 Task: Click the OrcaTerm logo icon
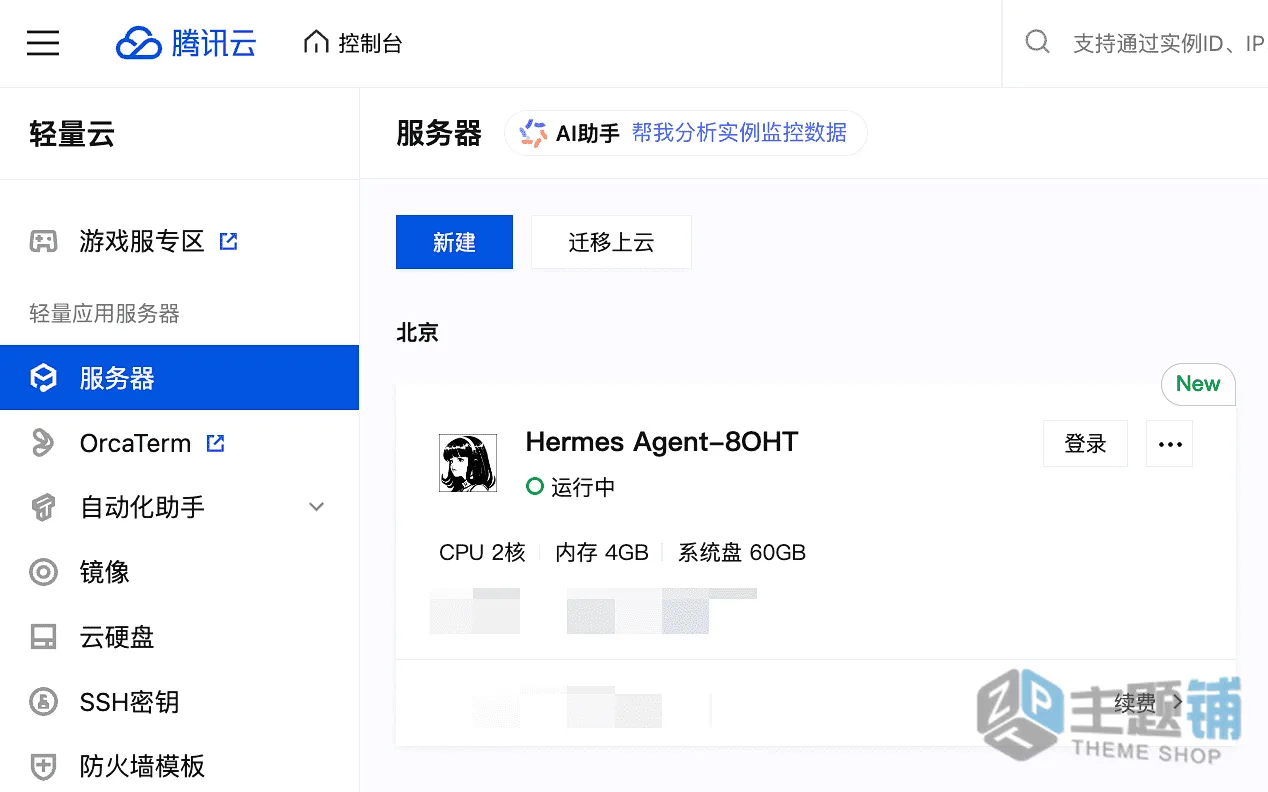(43, 443)
